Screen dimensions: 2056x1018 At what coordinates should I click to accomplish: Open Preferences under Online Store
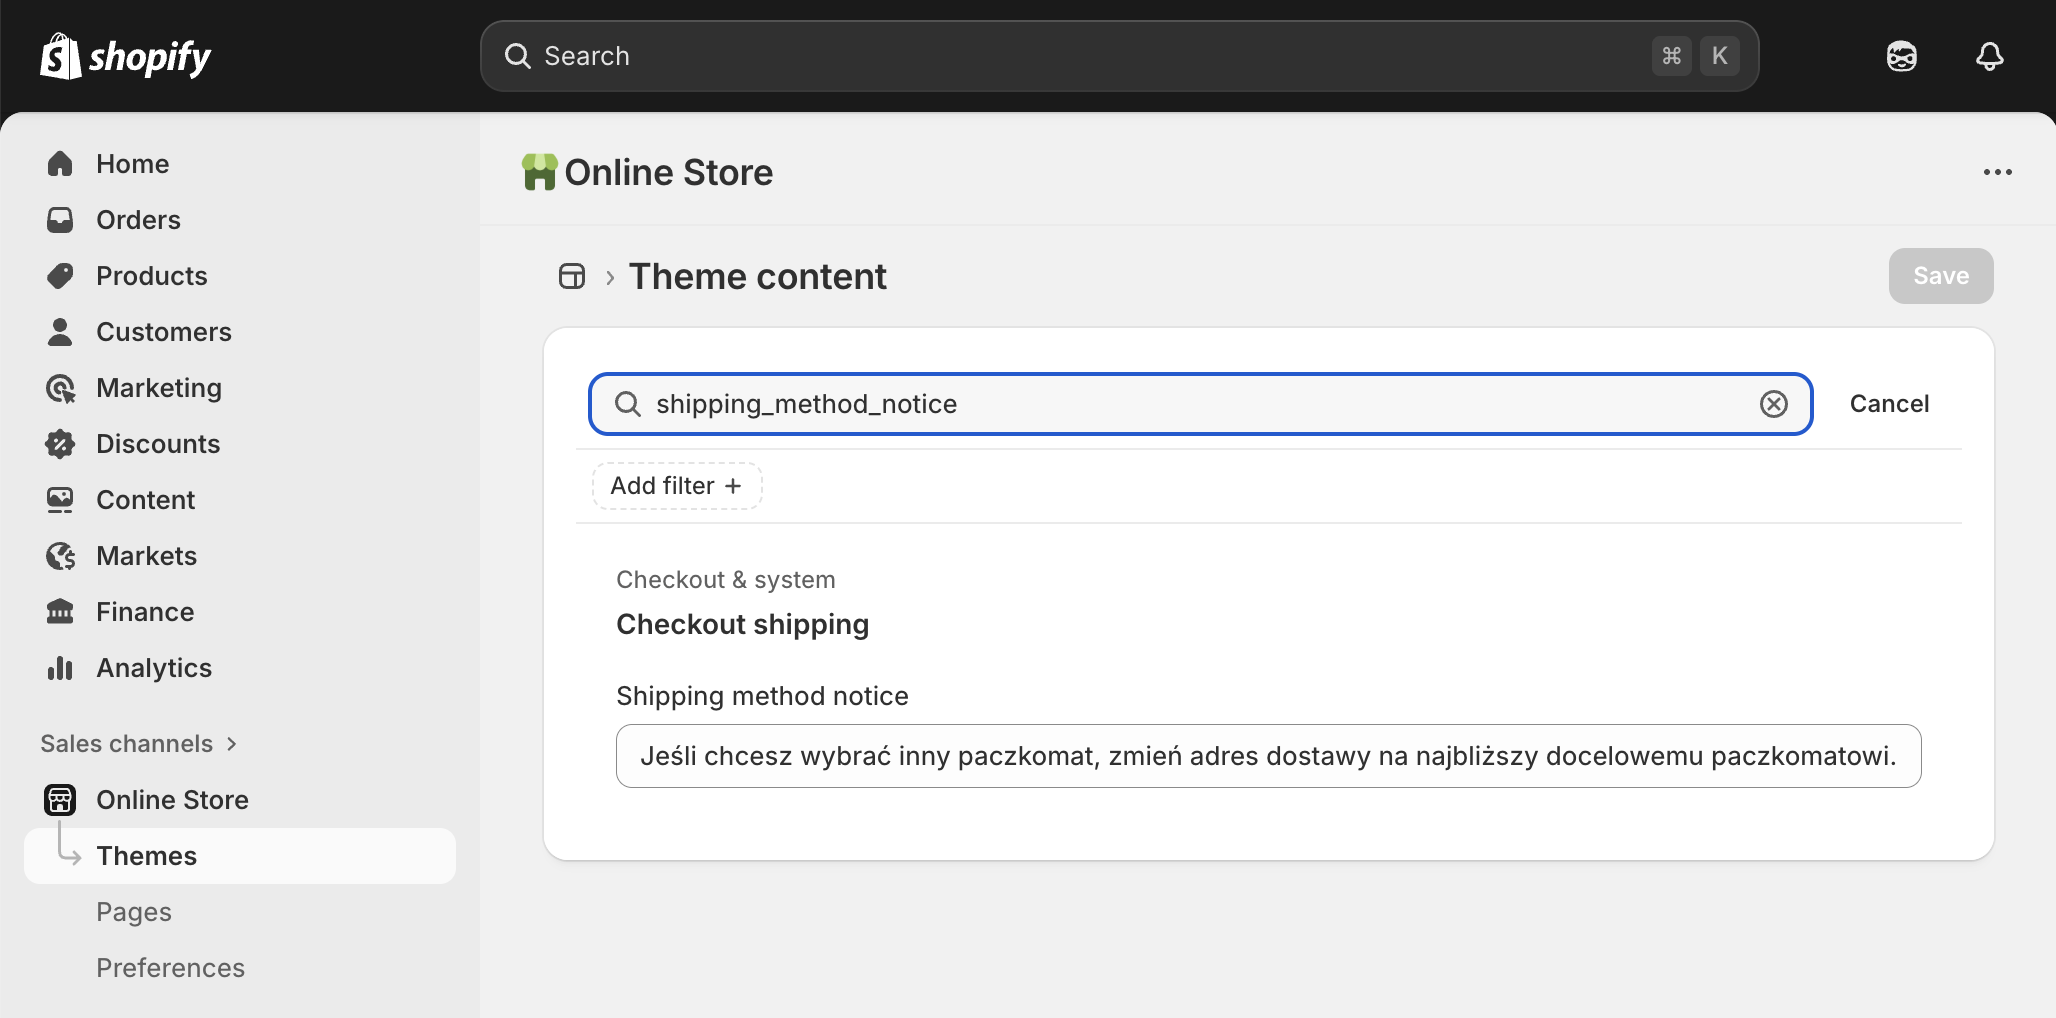(x=170, y=968)
